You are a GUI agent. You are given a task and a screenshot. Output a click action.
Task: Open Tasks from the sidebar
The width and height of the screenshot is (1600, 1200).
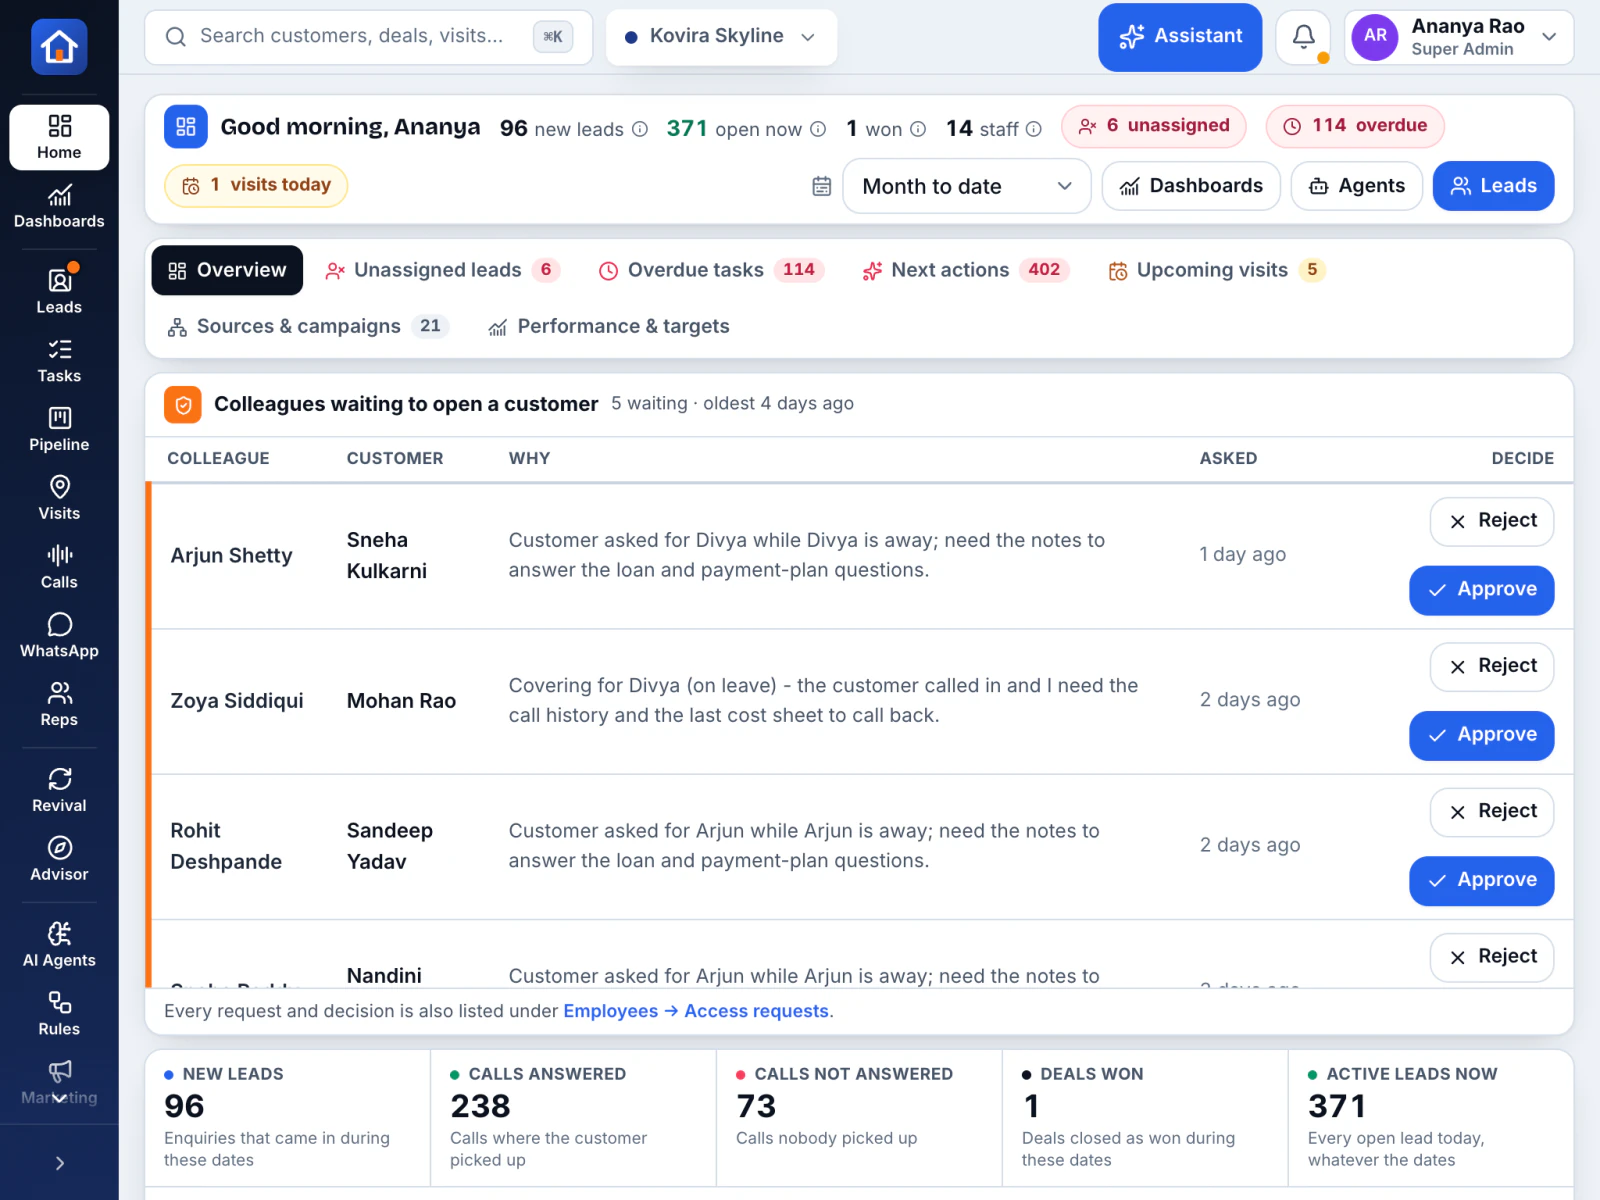tap(59, 361)
